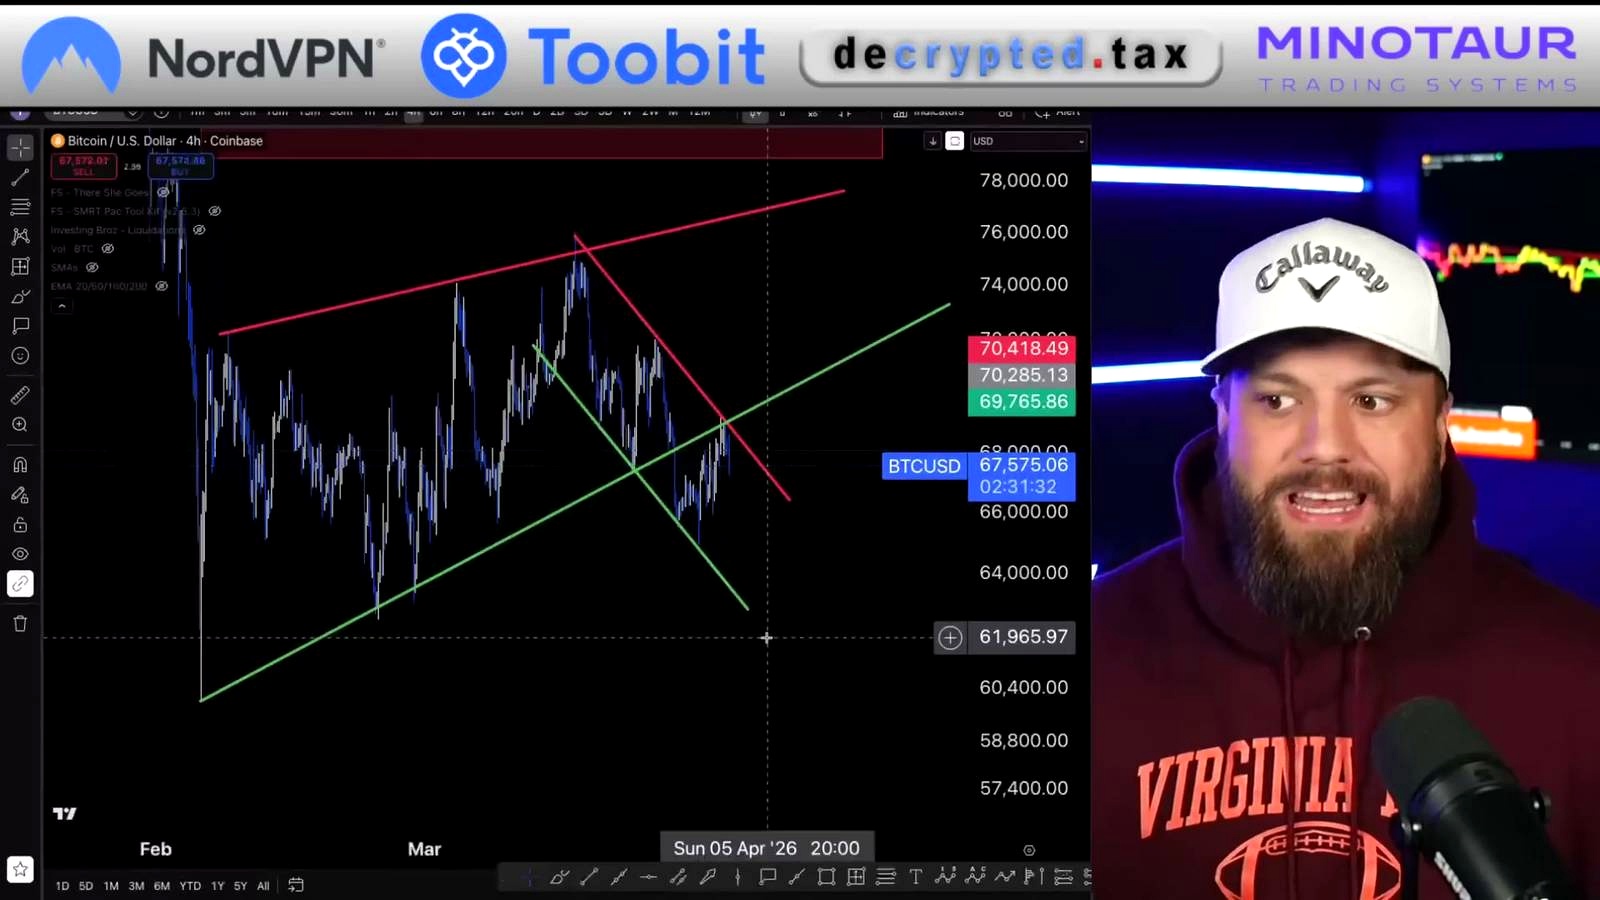This screenshot has height=900, width=1600.
Task: Select the YTD time range
Action: 190,886
